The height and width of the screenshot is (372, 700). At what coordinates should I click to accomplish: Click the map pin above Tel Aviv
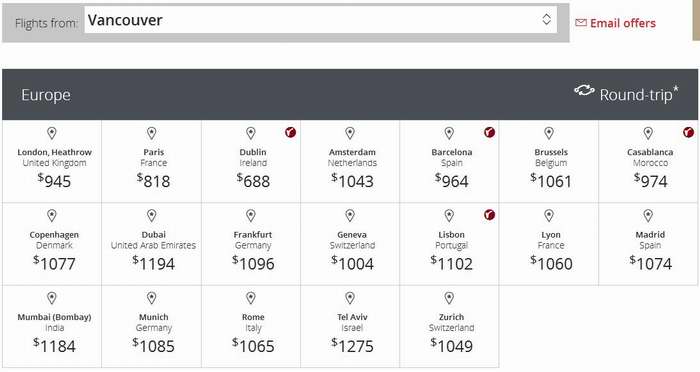350,298
